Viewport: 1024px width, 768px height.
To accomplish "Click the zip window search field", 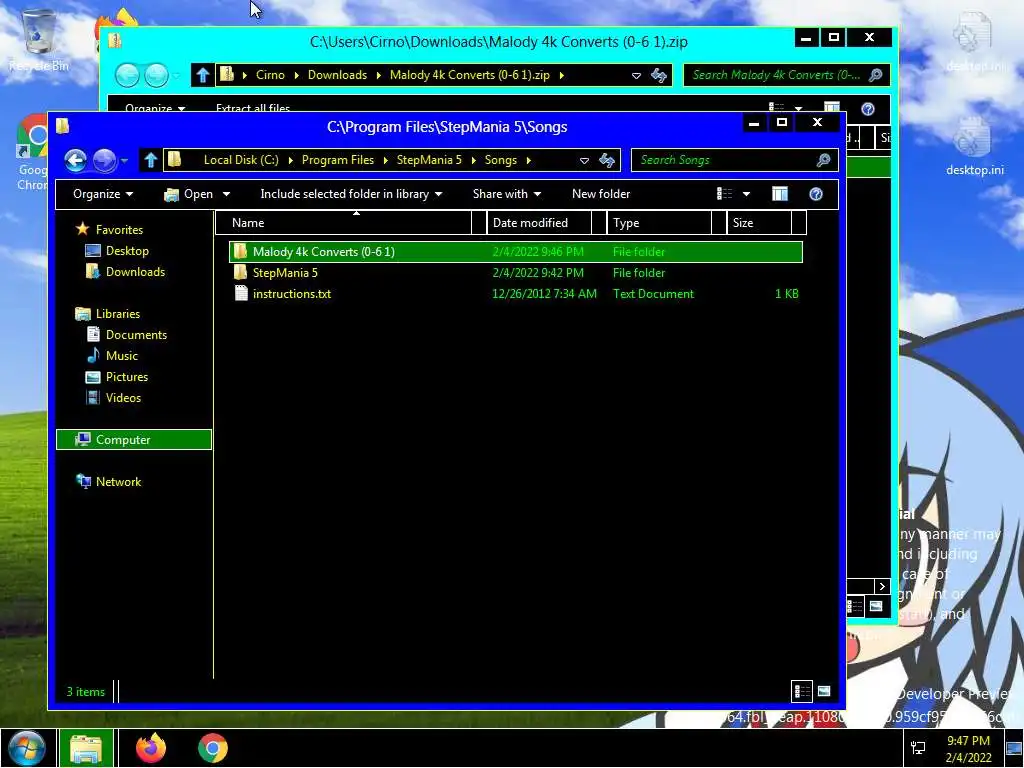I will [775, 75].
